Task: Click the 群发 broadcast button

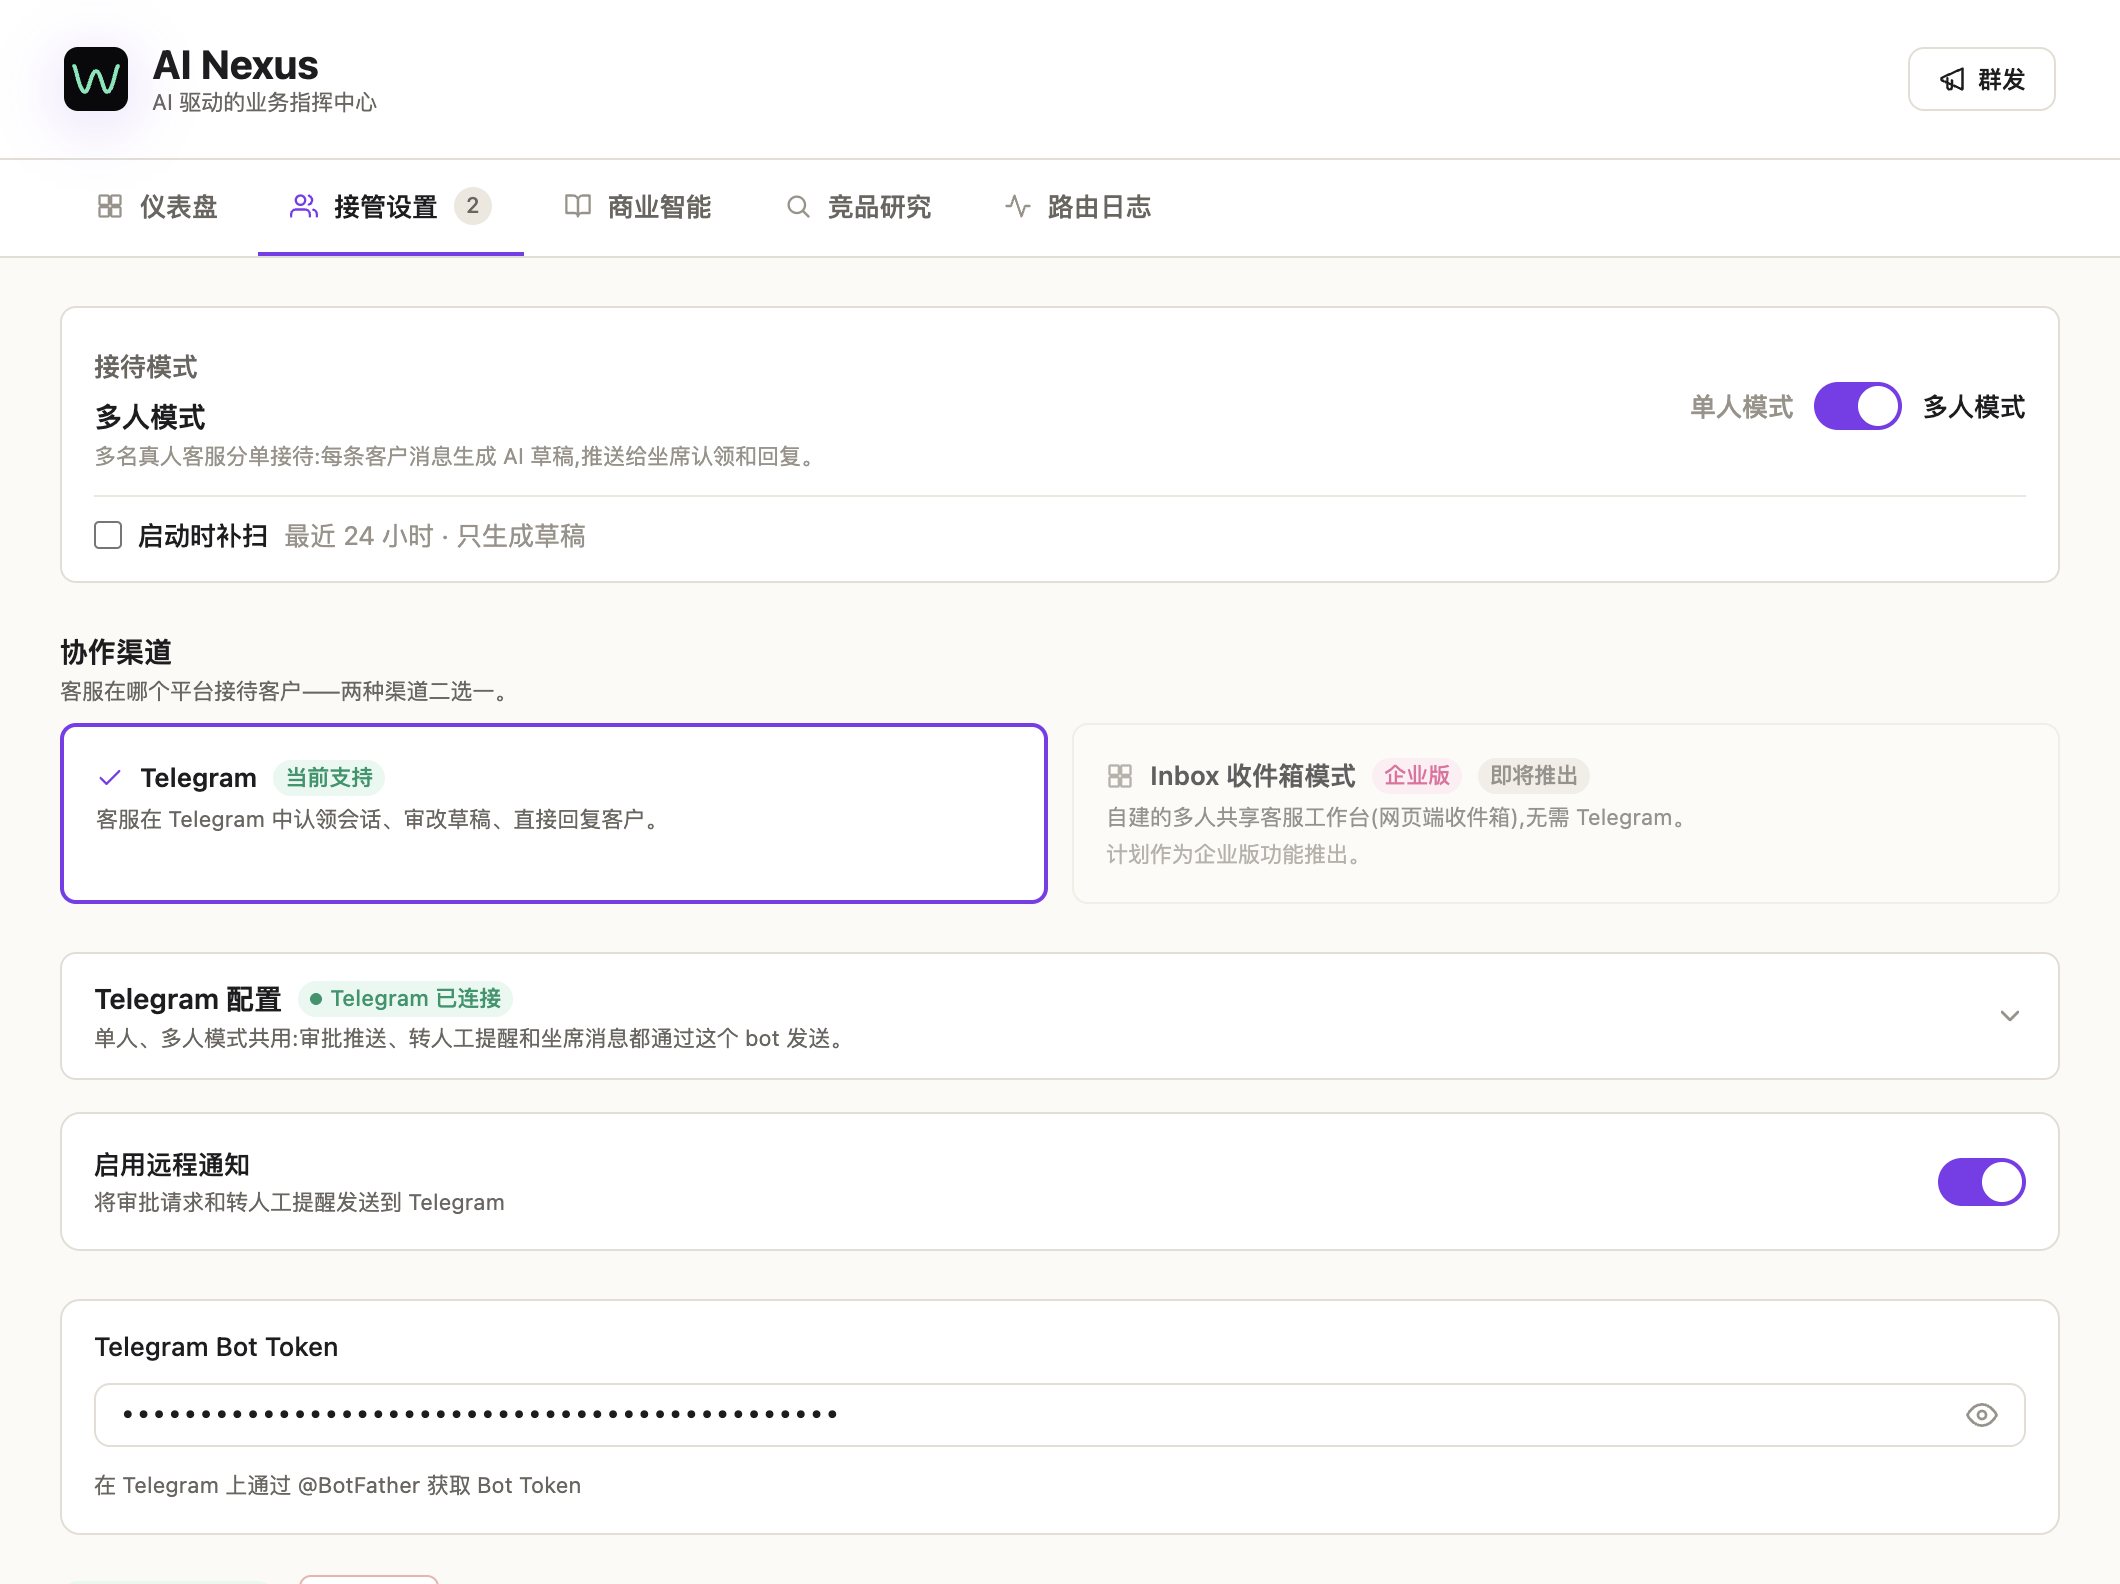Action: tap(1981, 79)
